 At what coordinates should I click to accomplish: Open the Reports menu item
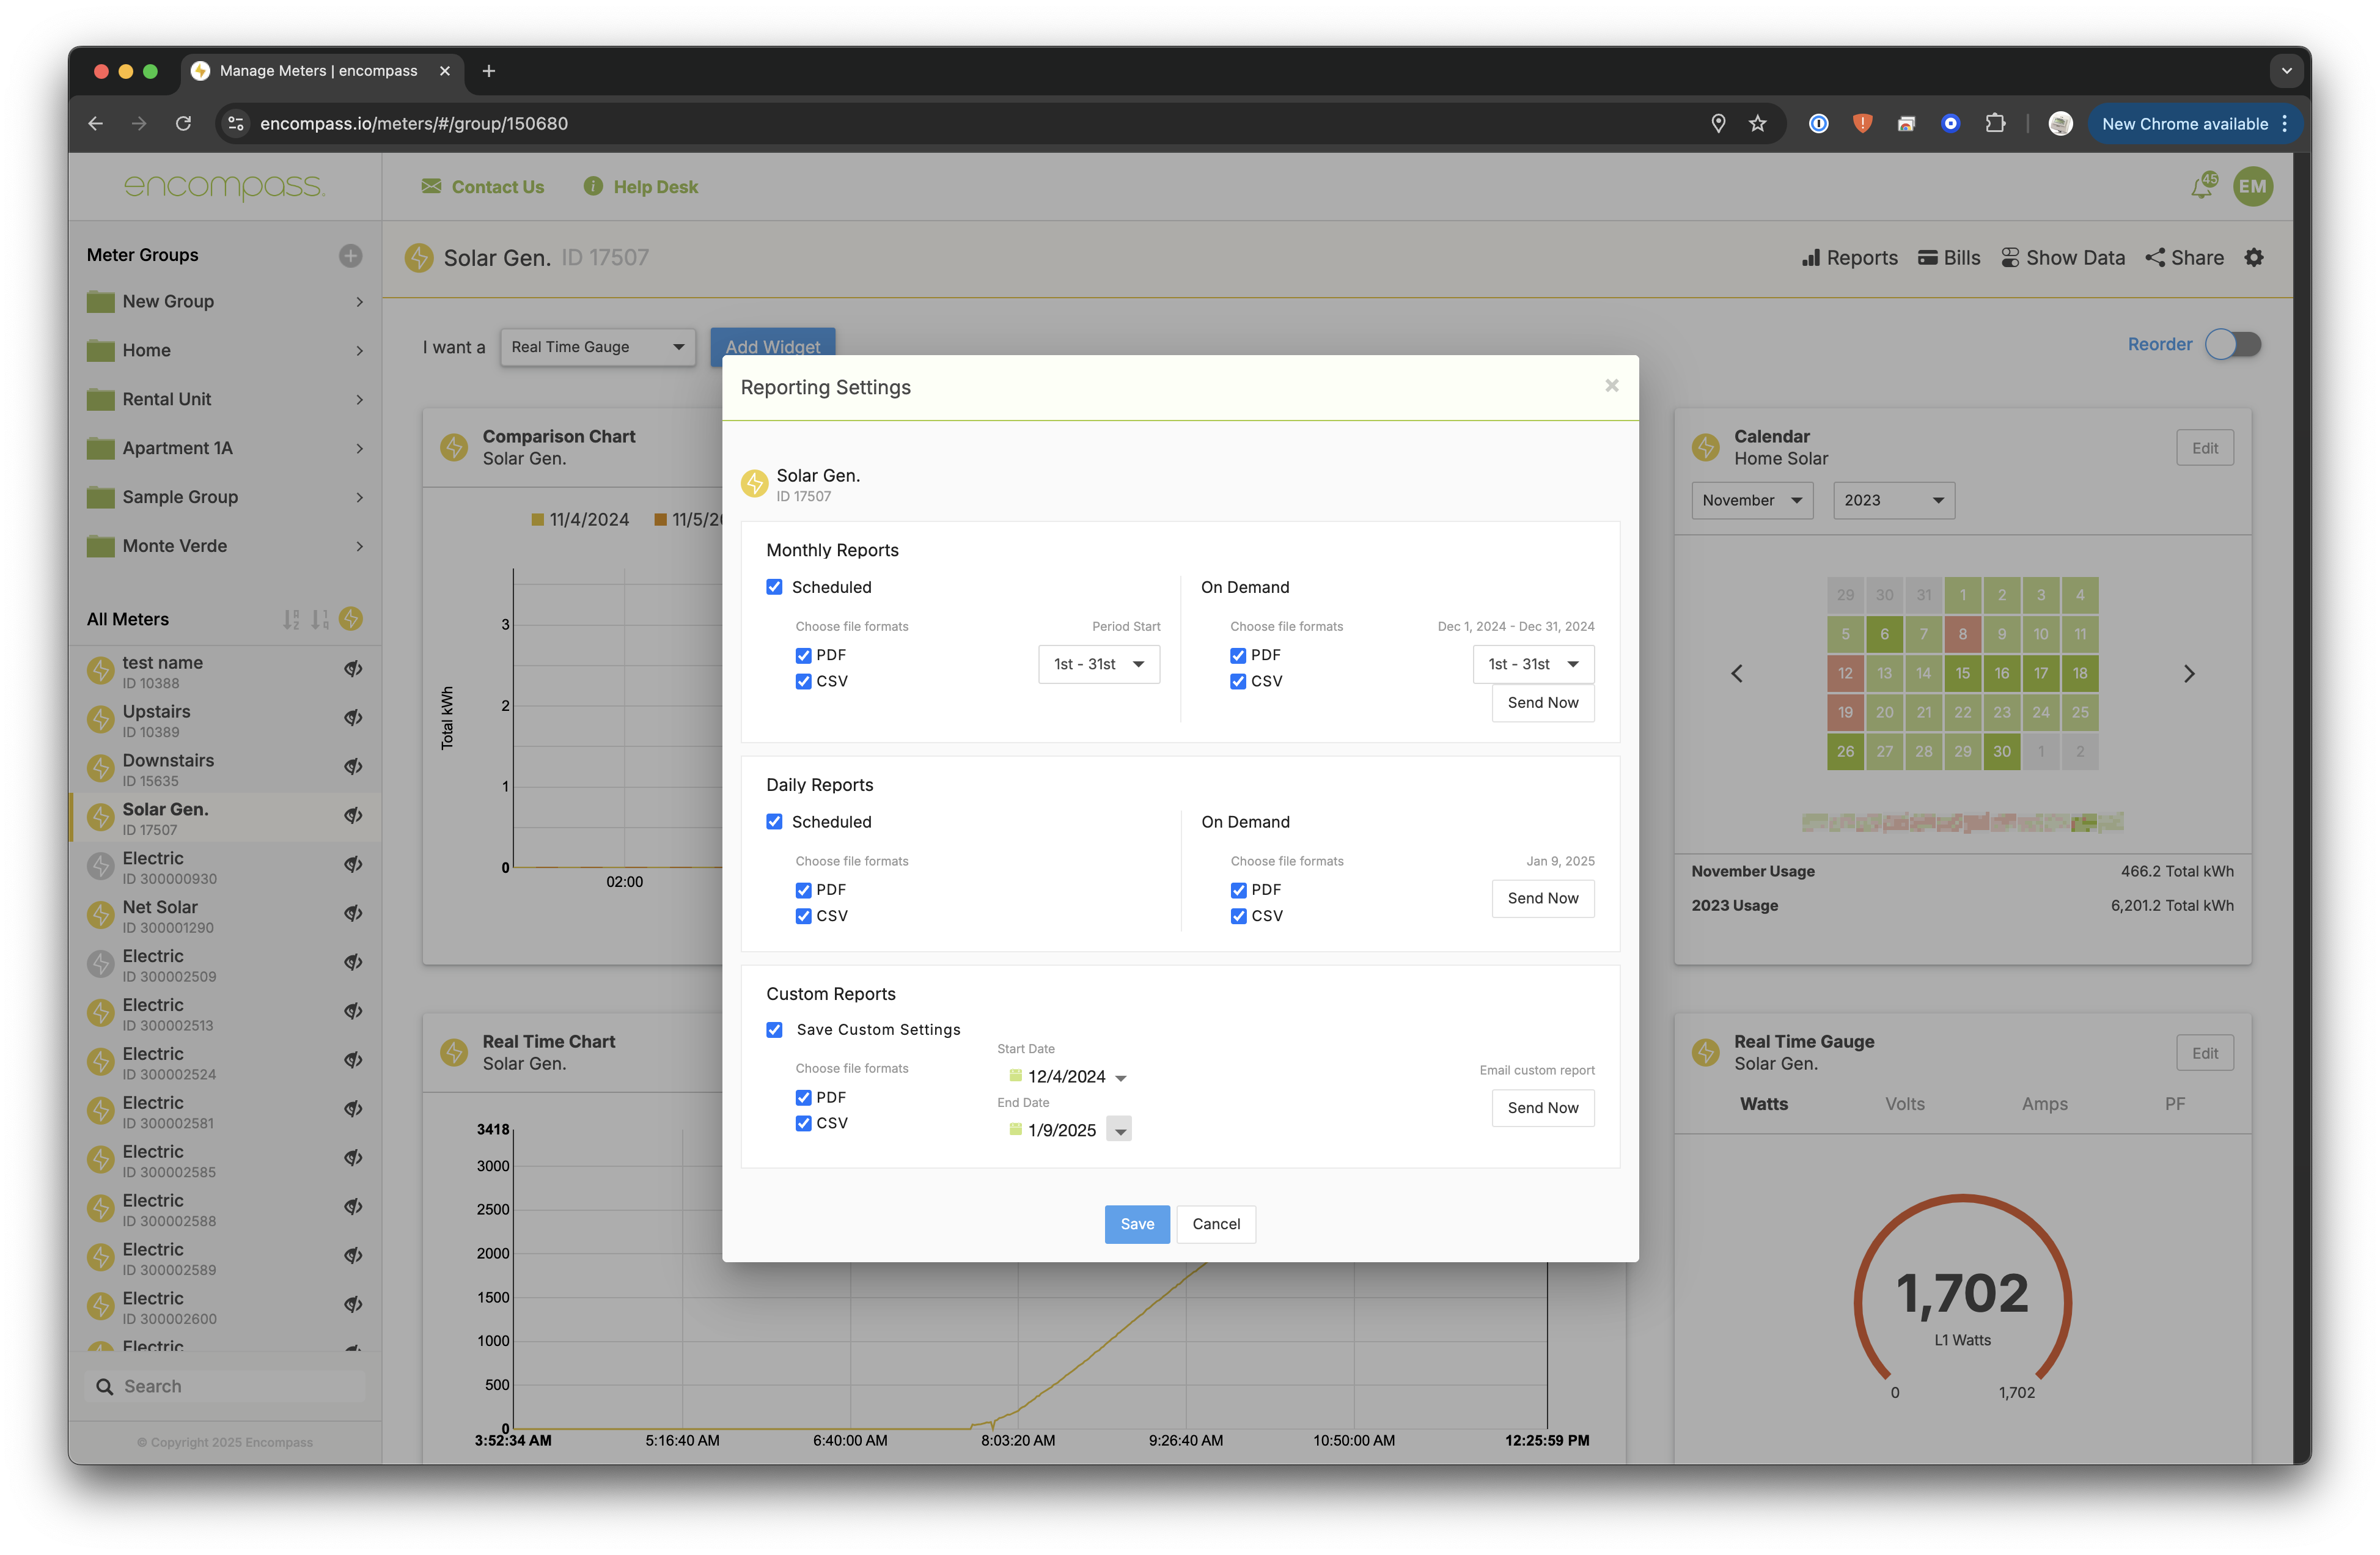tap(1849, 258)
